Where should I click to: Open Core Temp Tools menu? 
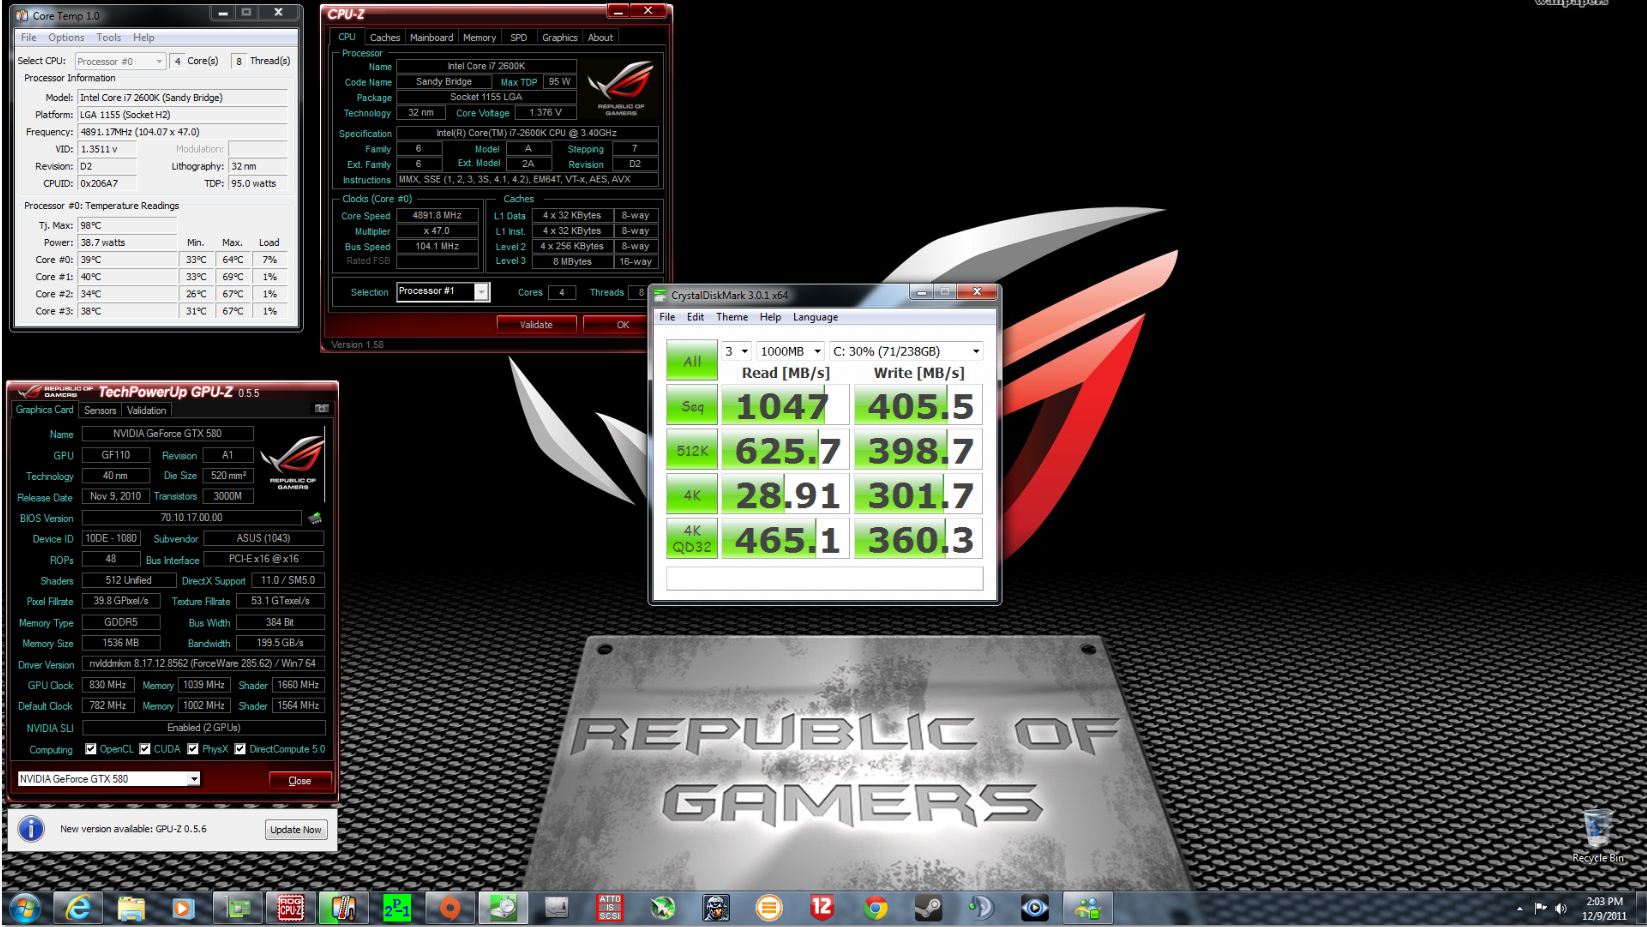click(x=108, y=37)
